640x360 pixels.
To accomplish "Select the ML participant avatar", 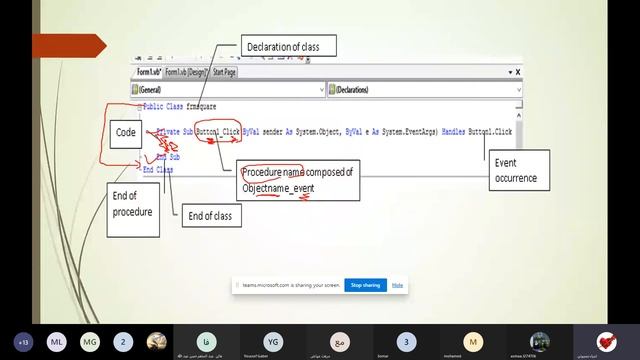I will click(x=56, y=342).
